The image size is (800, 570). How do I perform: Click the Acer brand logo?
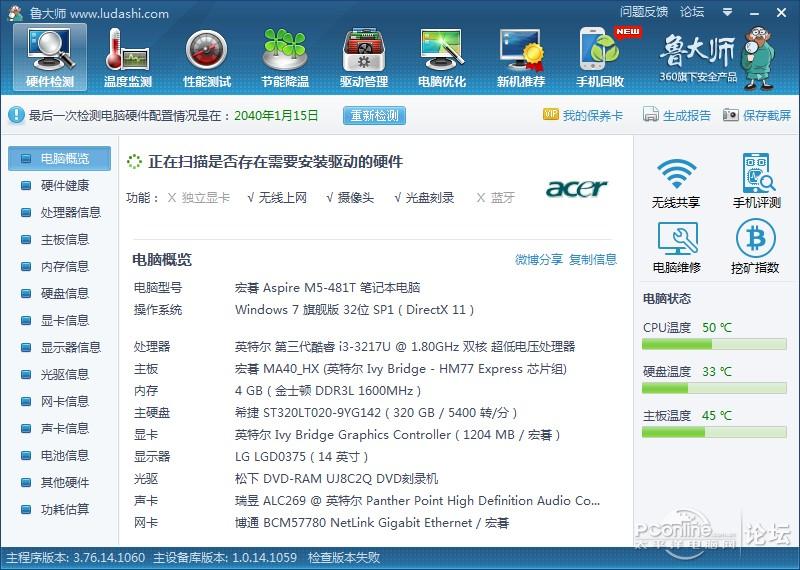[577, 188]
